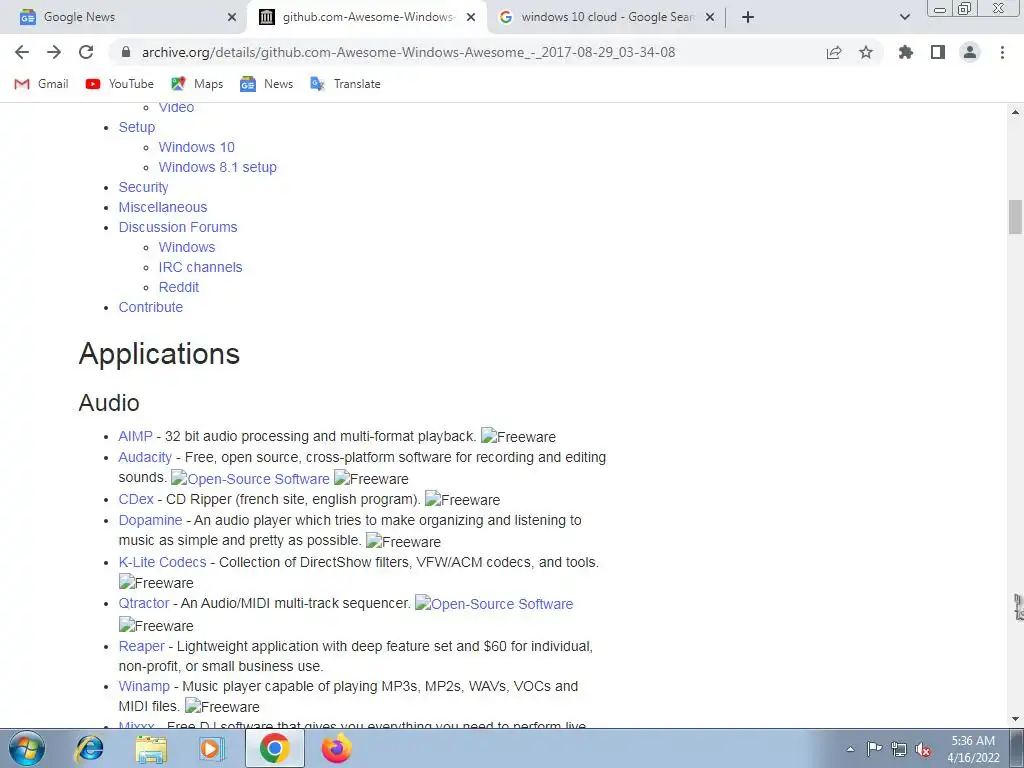The image size is (1024, 768).
Task: Toggle the Chrome side panel icon
Action: pyautogui.click(x=938, y=52)
